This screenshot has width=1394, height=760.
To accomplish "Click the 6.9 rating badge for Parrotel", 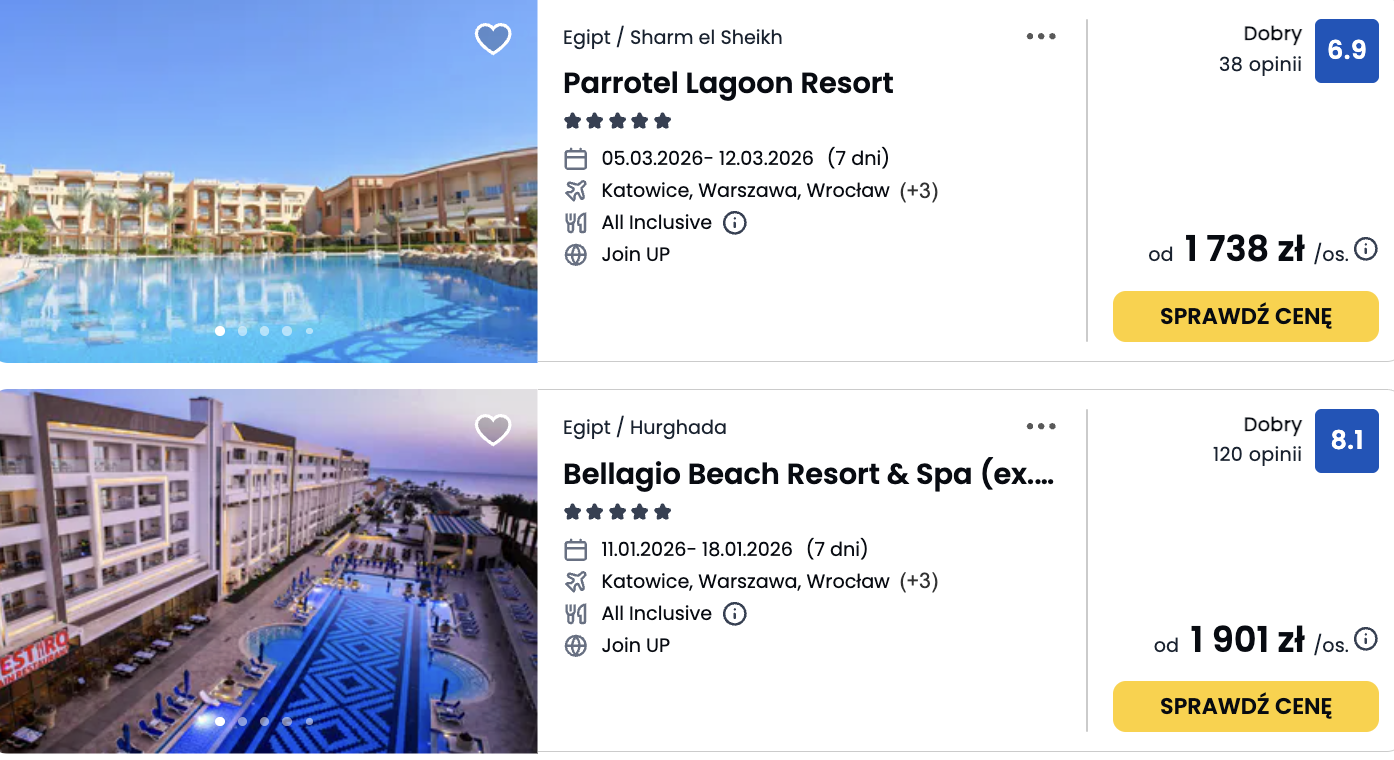I will (x=1346, y=50).
